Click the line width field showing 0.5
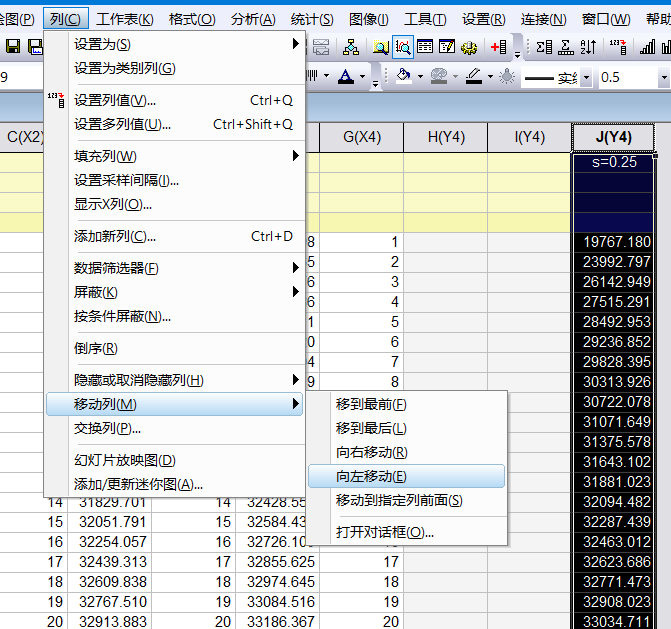 point(628,77)
